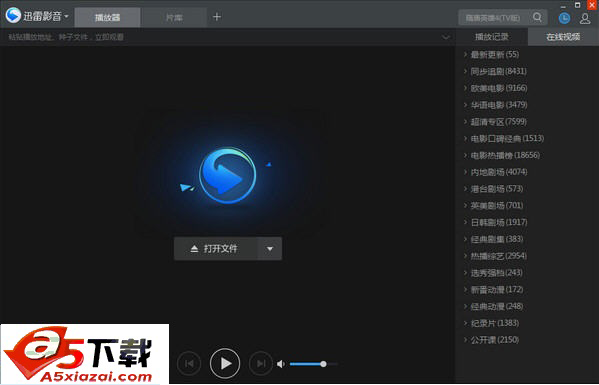The image size is (599, 385).
Task: Select 英美剧场 (701) text
Action: tap(497, 205)
